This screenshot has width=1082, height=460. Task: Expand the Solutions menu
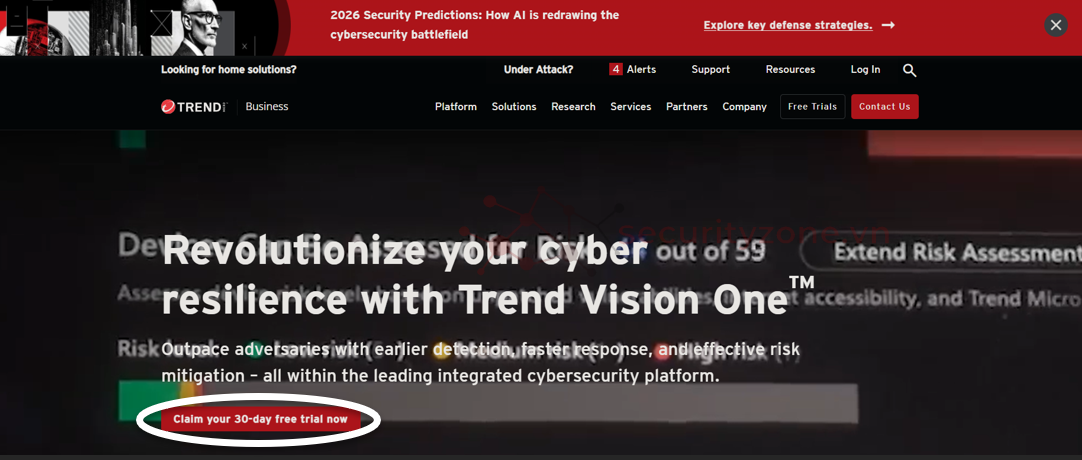[x=514, y=107]
